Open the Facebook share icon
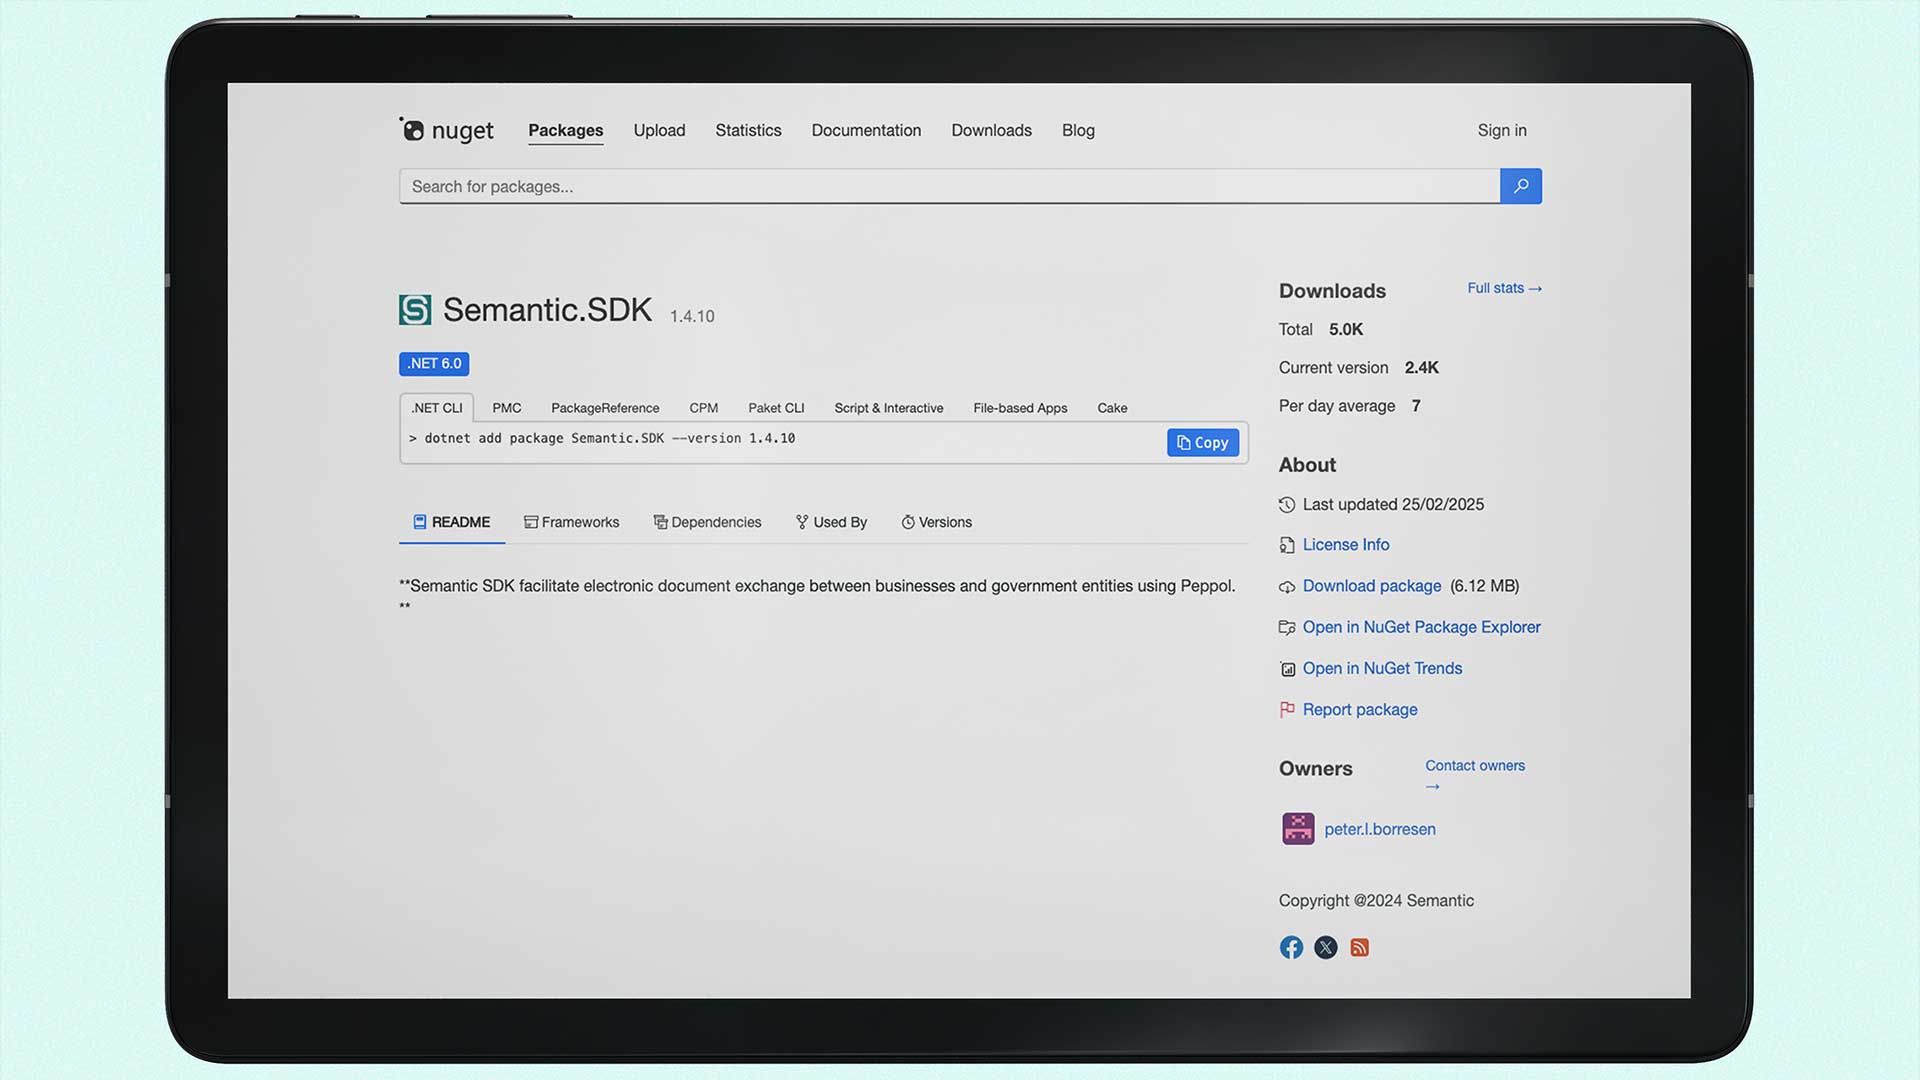This screenshot has width=1920, height=1080. point(1291,947)
